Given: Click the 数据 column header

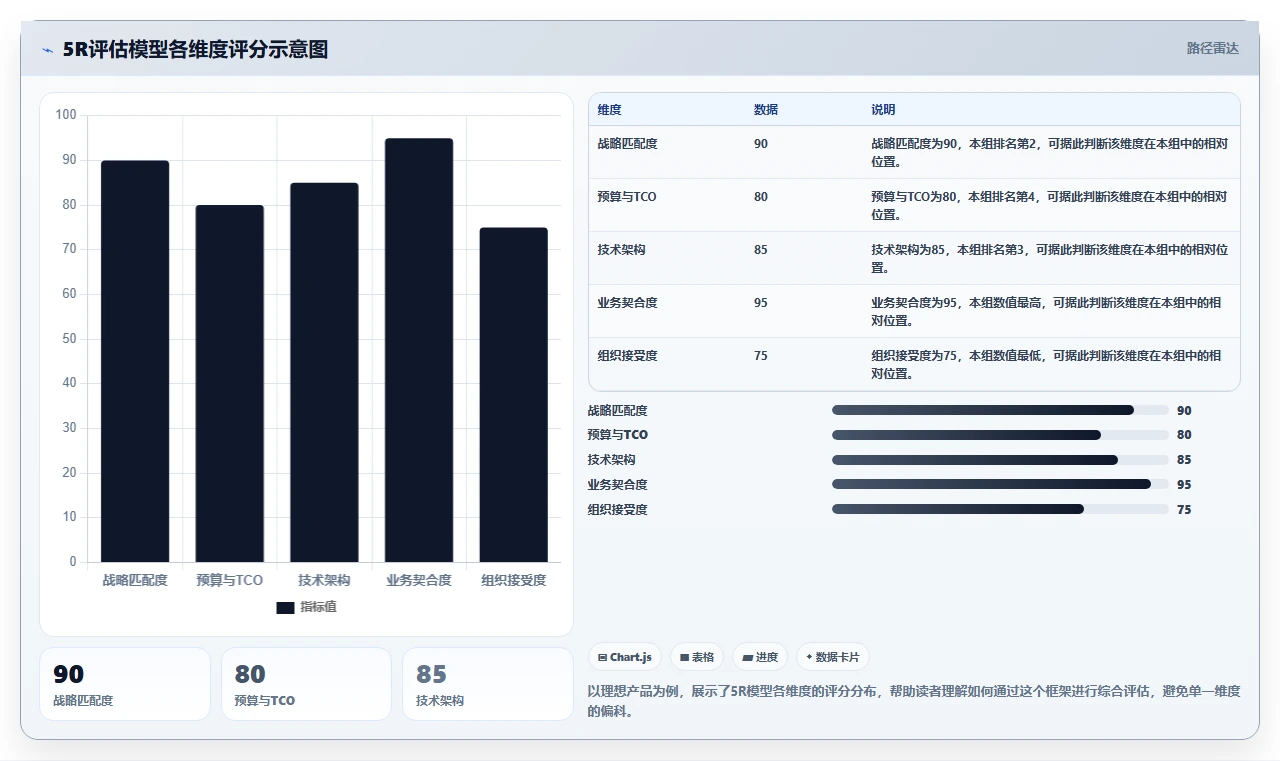Looking at the screenshot, I should (766, 110).
